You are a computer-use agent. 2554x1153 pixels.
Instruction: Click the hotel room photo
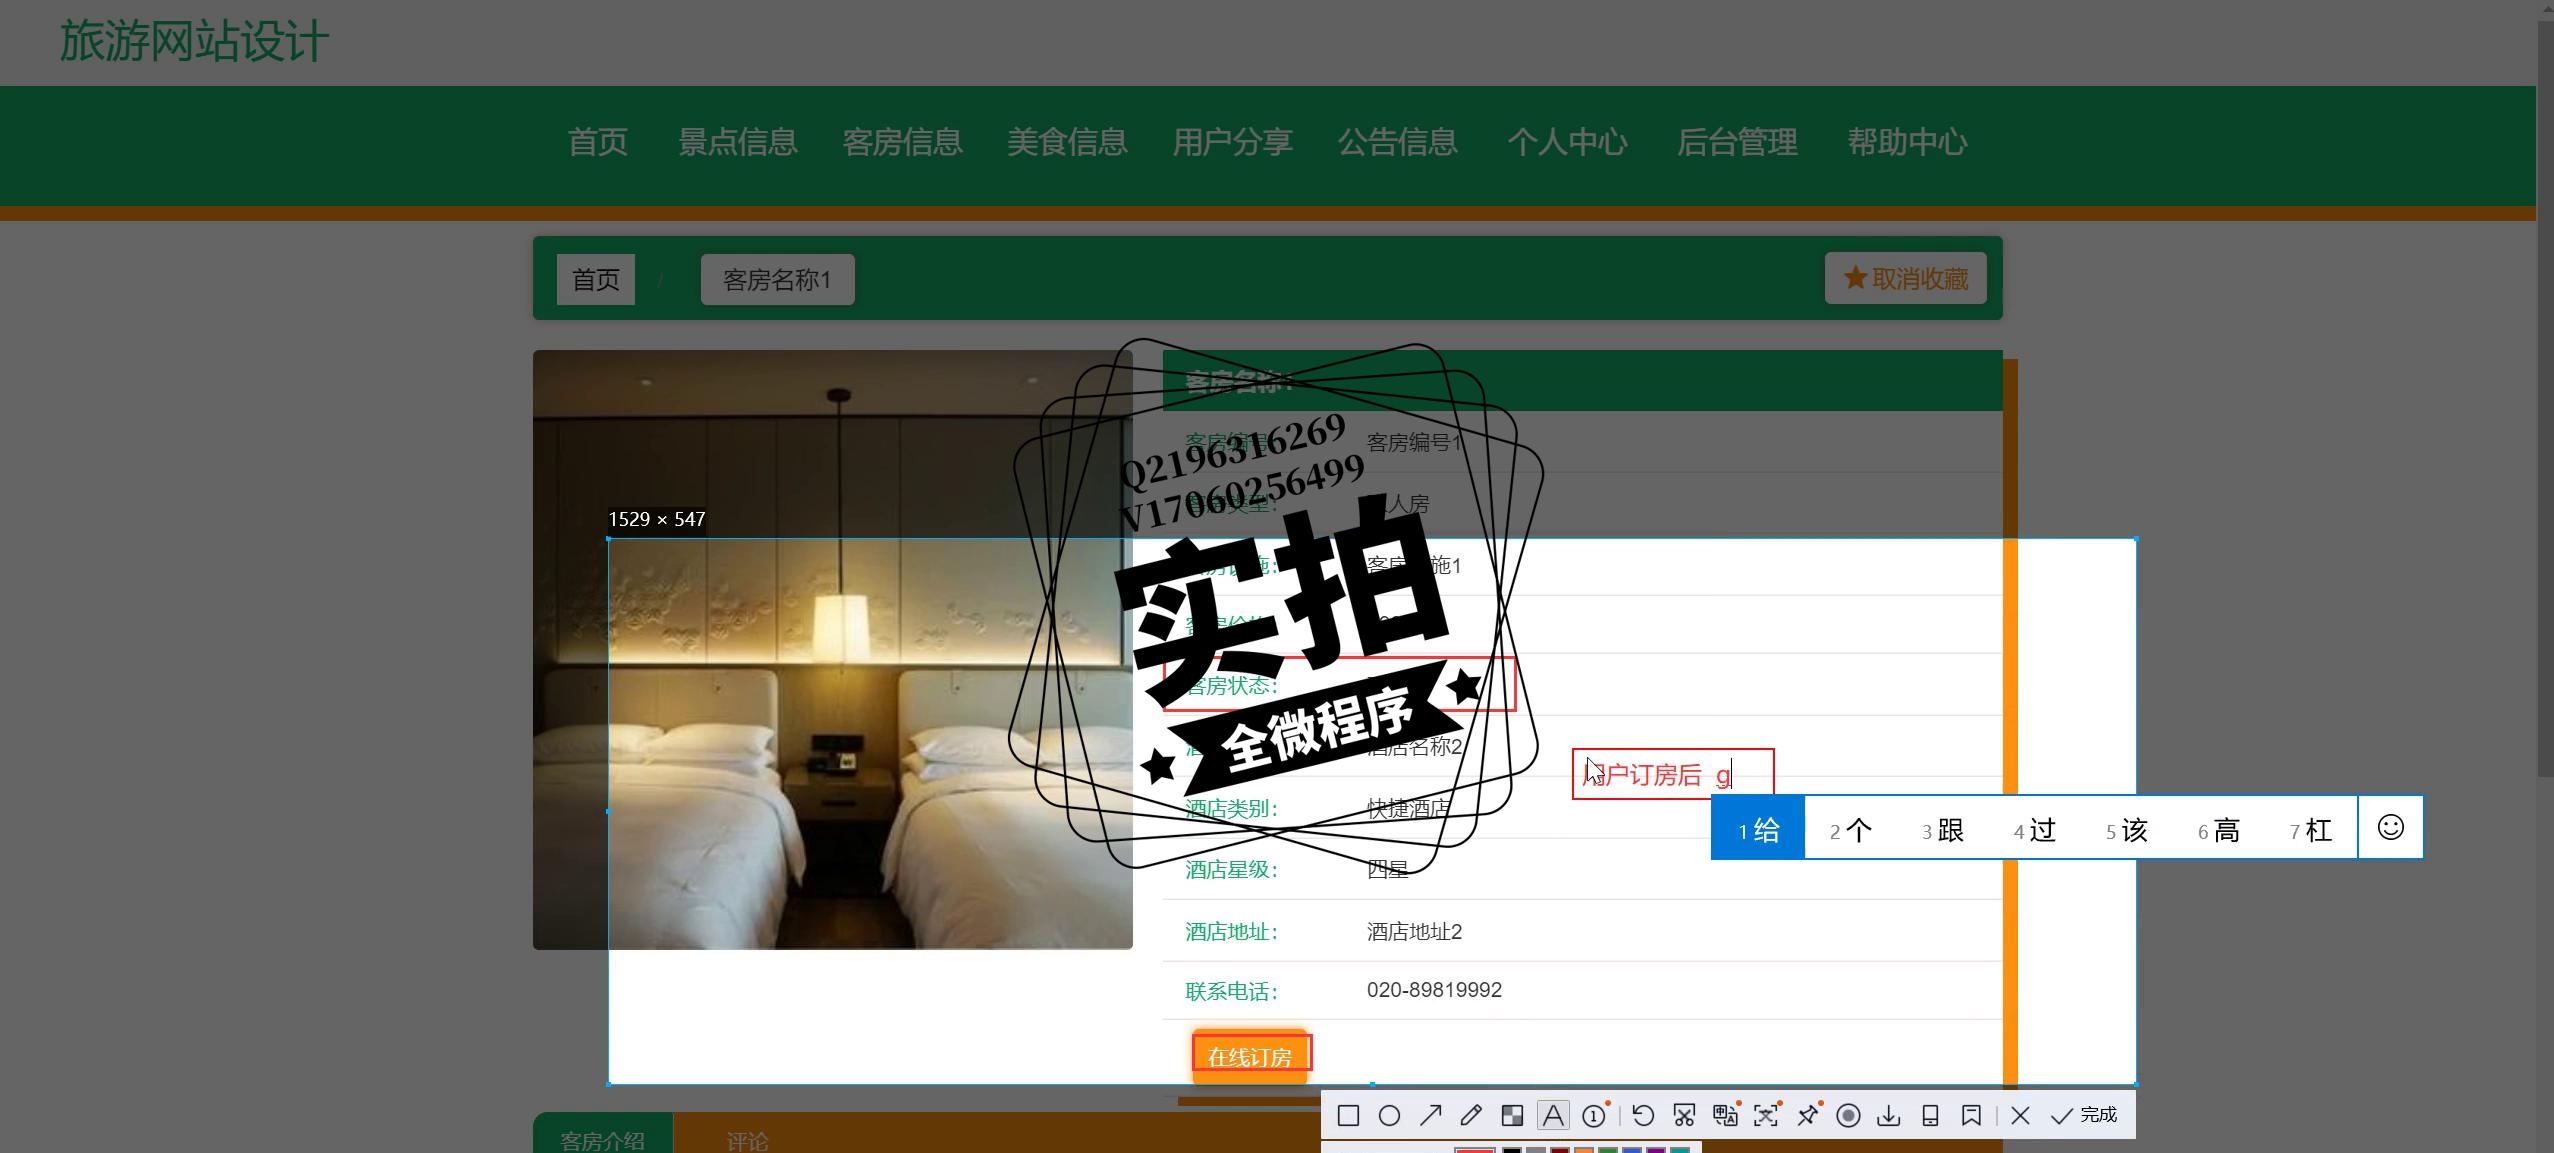click(833, 649)
